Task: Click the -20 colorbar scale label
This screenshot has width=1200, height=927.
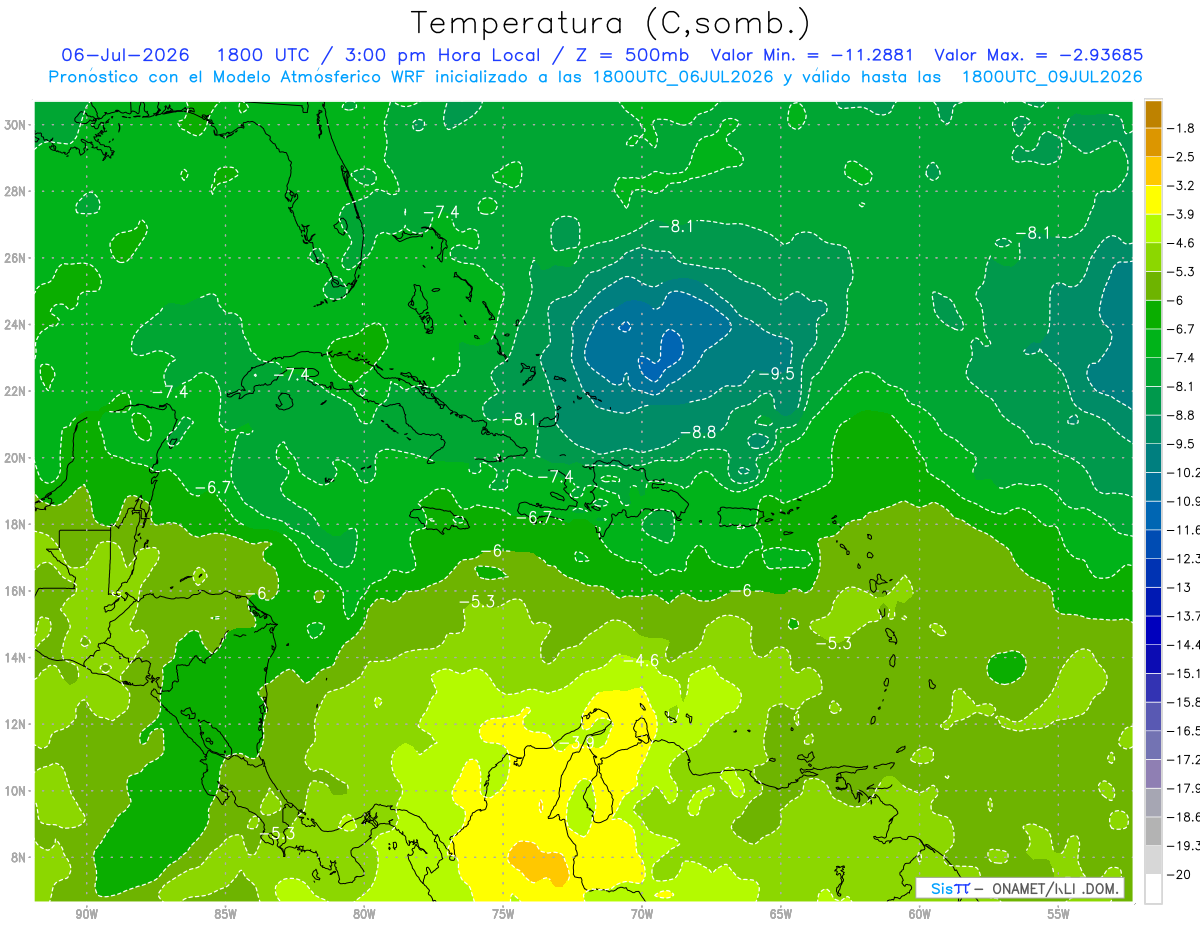Action: (x=1178, y=874)
